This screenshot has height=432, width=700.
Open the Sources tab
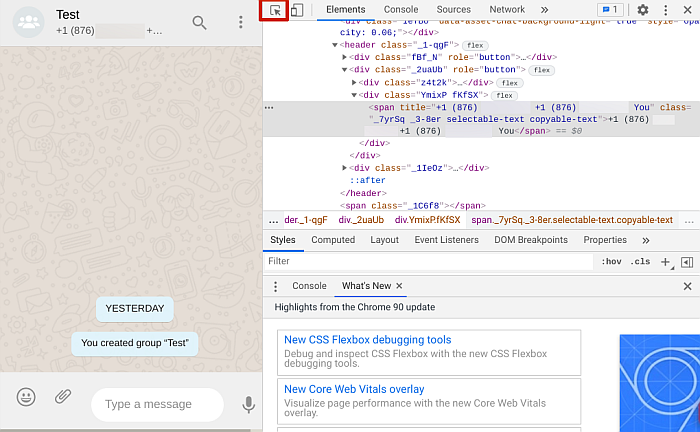454,9
